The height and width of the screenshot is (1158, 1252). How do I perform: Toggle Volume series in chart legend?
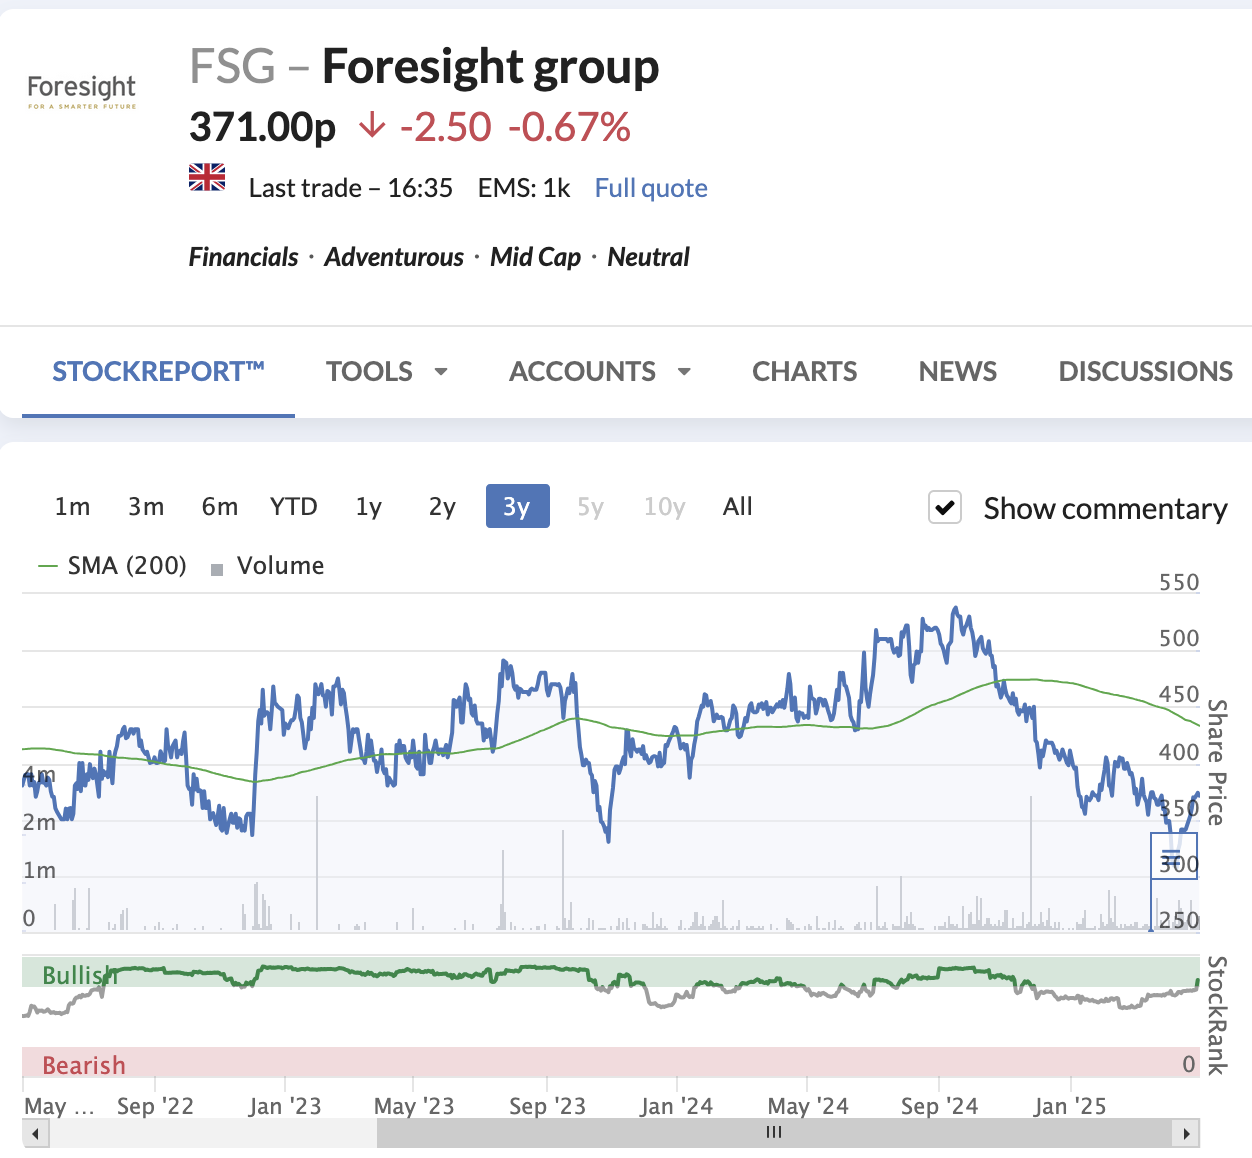(268, 566)
